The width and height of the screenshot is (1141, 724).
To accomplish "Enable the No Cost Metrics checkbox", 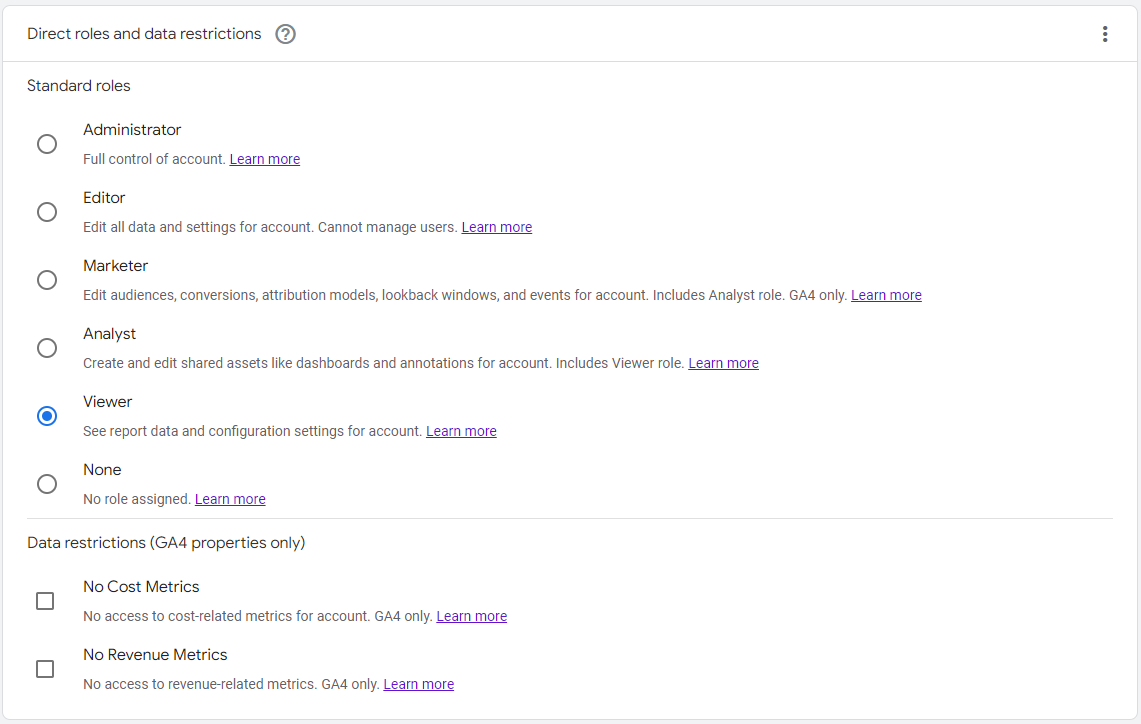I will [x=45, y=601].
